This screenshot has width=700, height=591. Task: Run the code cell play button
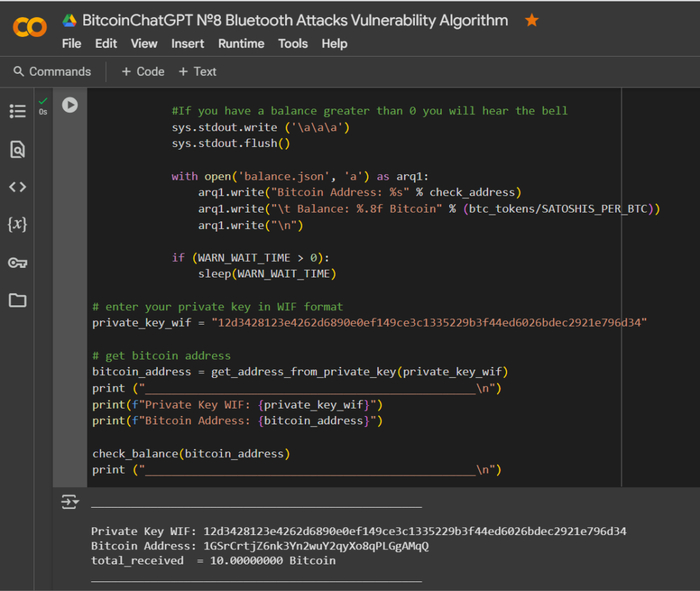click(70, 104)
